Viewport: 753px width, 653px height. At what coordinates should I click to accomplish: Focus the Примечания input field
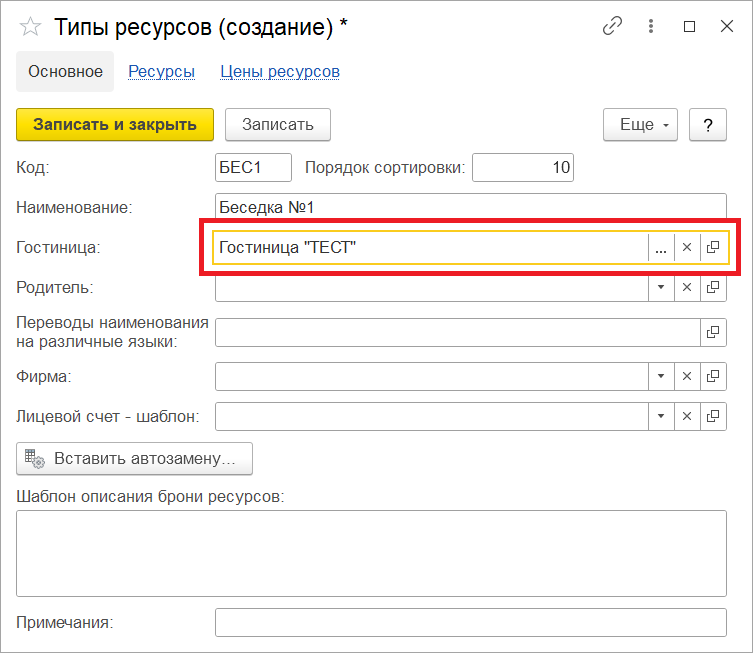tap(471, 623)
